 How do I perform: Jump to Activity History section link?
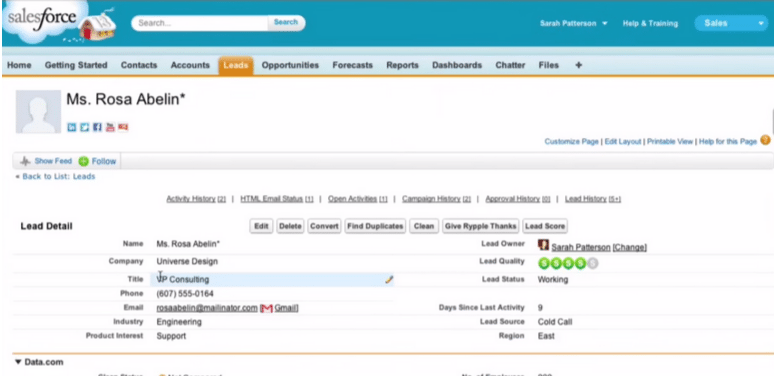196,199
